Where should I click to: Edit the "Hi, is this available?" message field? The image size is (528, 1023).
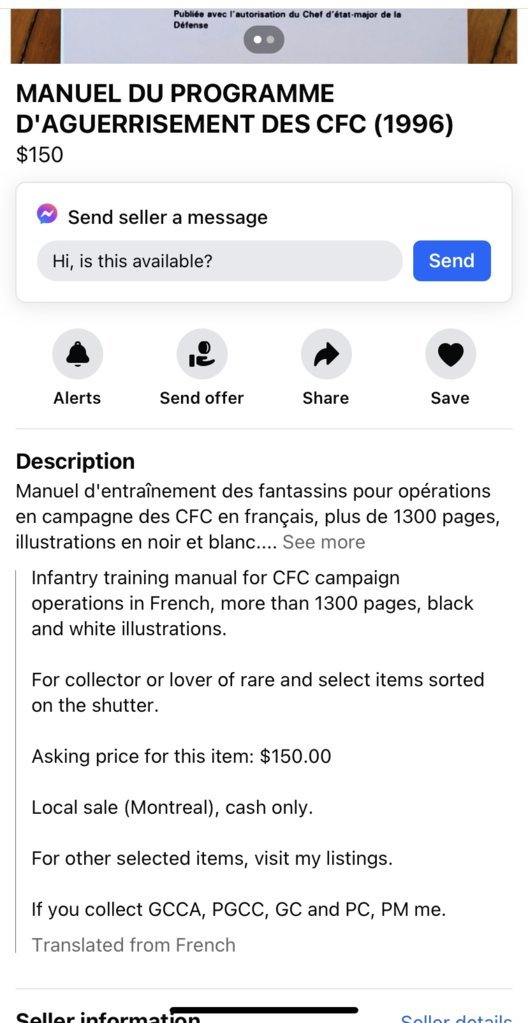[219, 261]
